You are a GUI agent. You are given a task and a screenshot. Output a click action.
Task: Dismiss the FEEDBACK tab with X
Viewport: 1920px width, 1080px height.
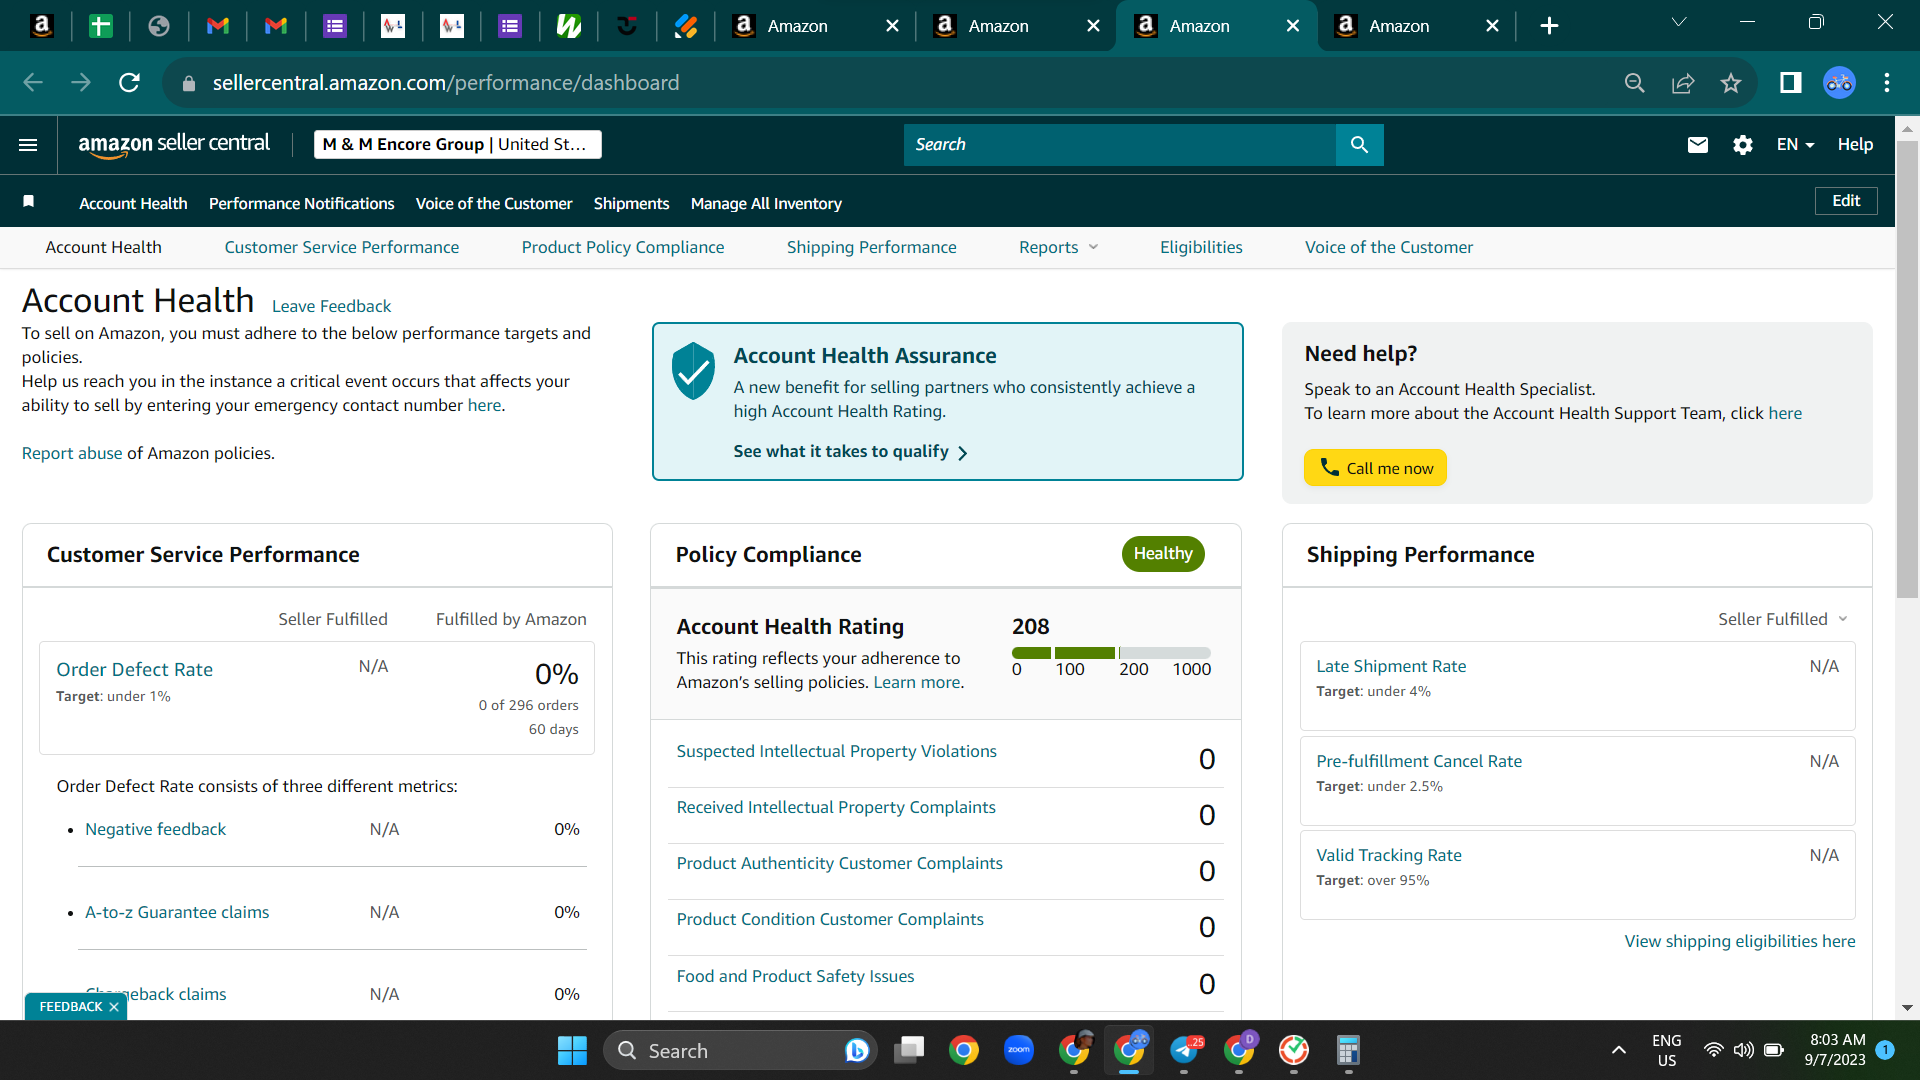click(x=114, y=1007)
